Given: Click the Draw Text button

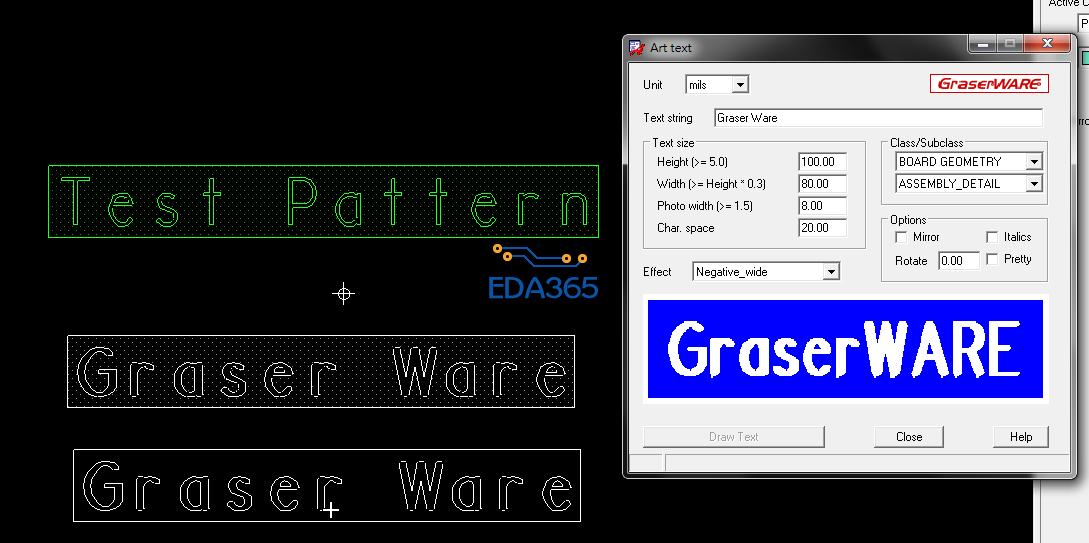Looking at the screenshot, I should (733, 437).
